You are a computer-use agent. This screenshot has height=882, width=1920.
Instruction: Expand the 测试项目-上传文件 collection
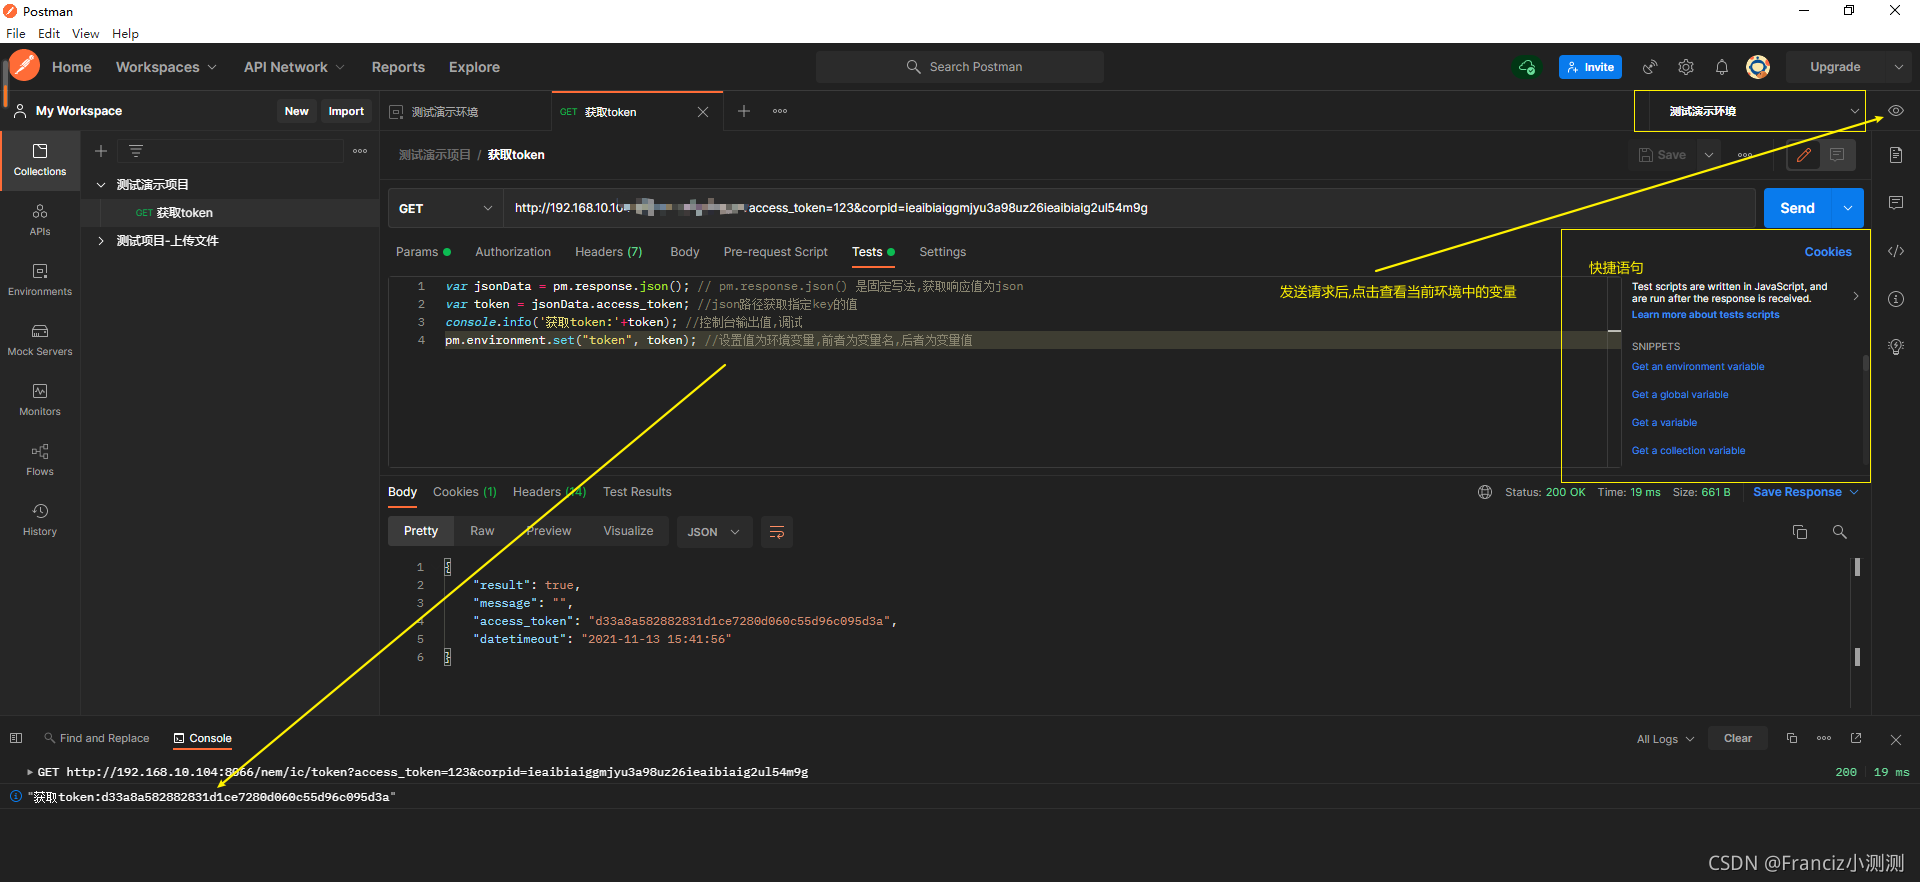(101, 241)
